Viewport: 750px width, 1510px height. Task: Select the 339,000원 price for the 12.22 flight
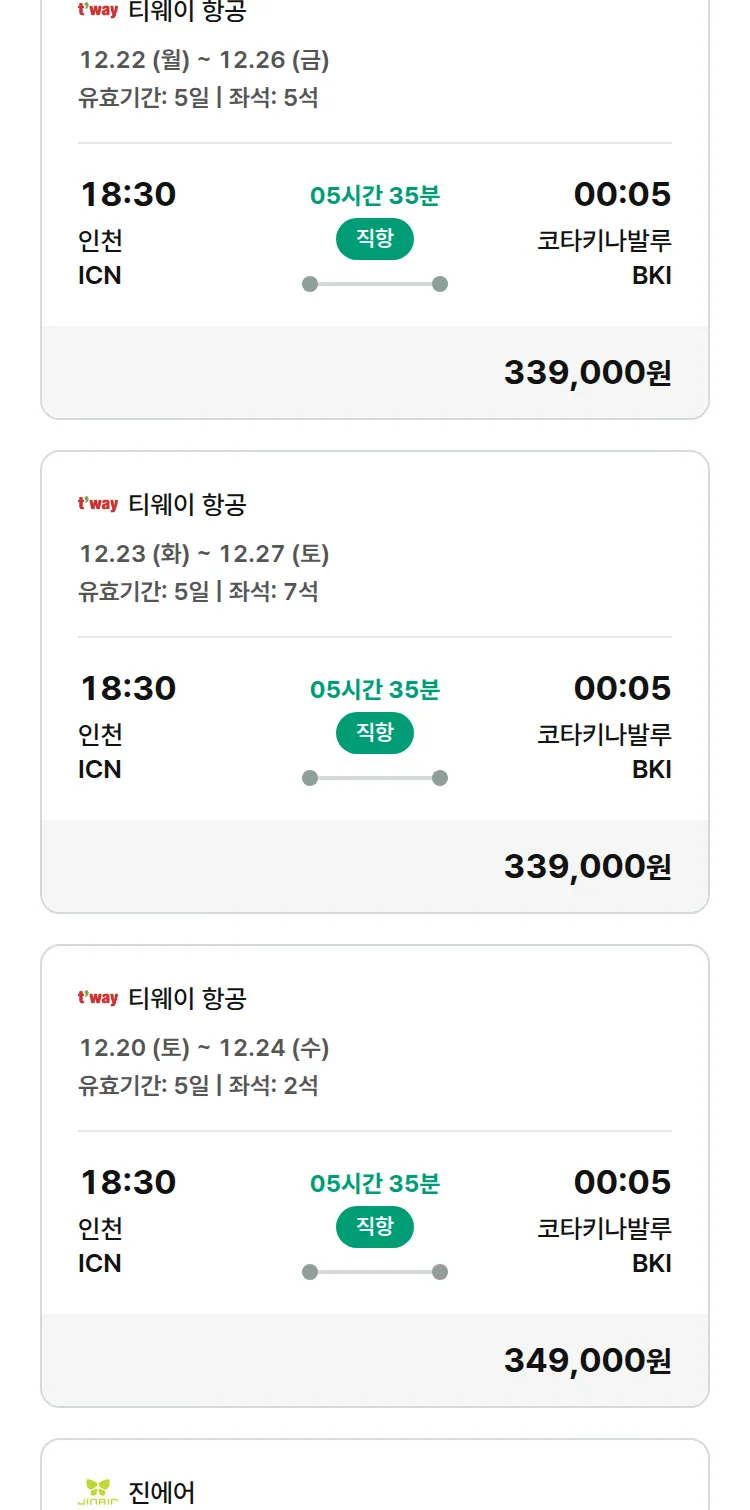coord(587,372)
